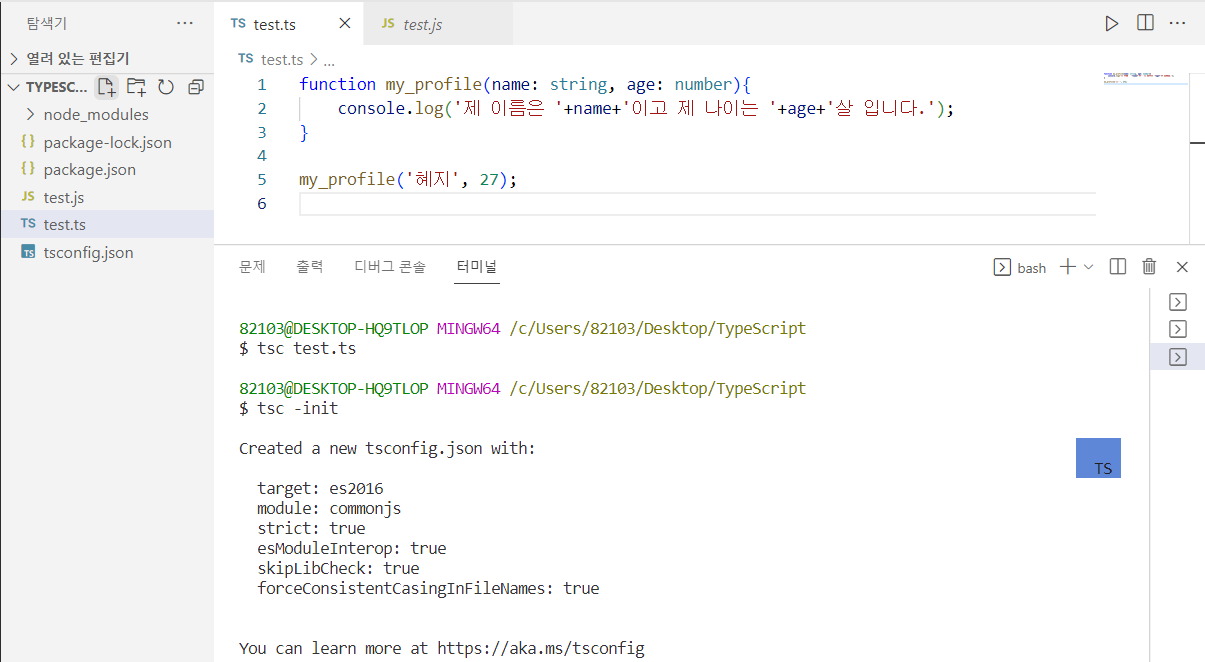Screen dimensions: 1205x662
Task: Open the explorer more actions menu
Action: point(185,23)
